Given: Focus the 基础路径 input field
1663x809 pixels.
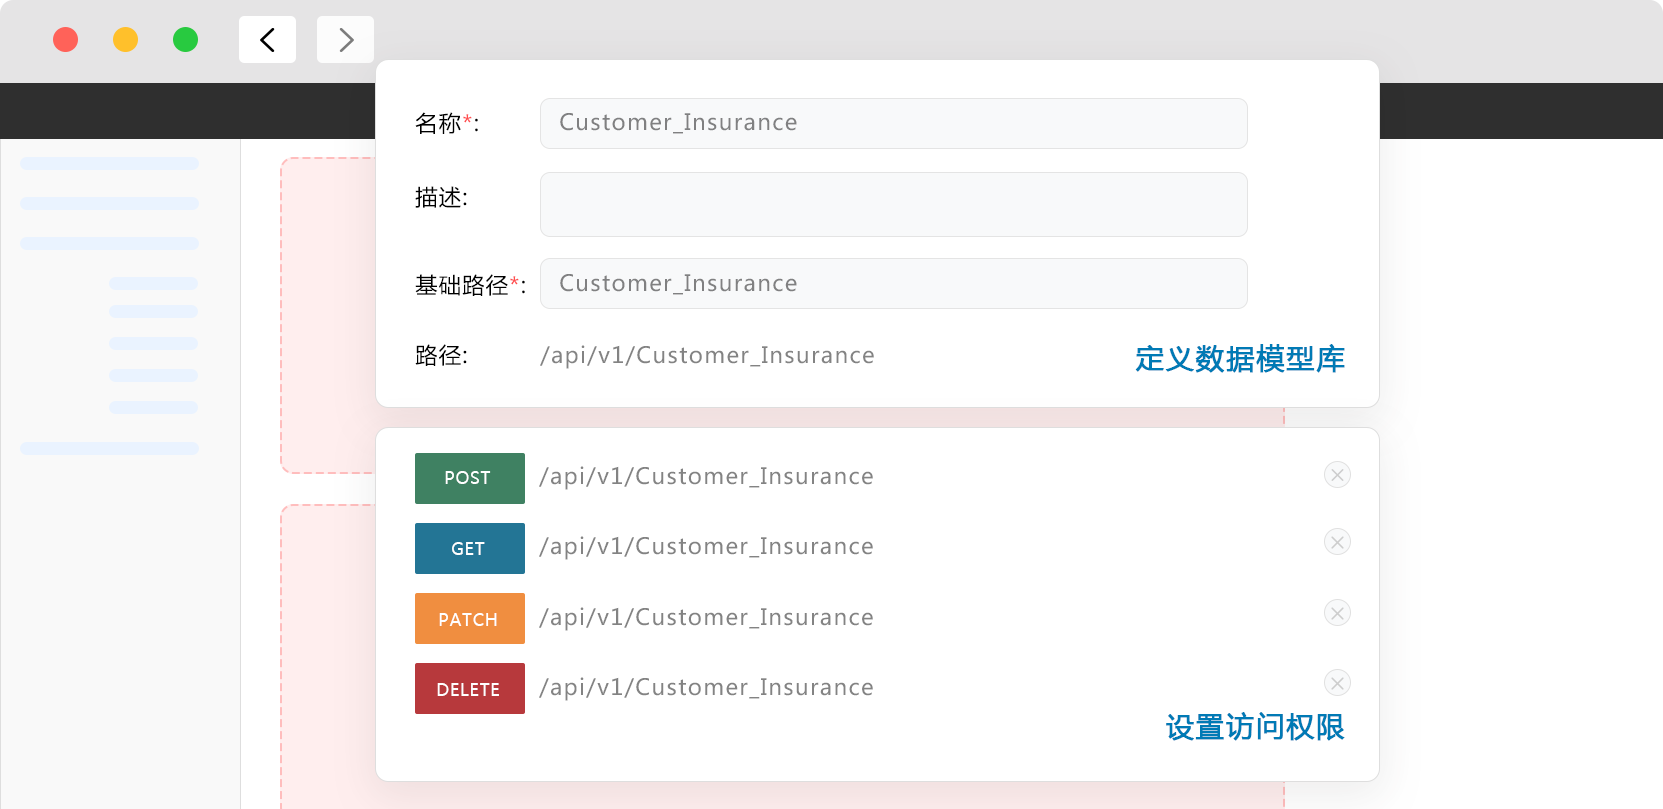Looking at the screenshot, I should (894, 283).
